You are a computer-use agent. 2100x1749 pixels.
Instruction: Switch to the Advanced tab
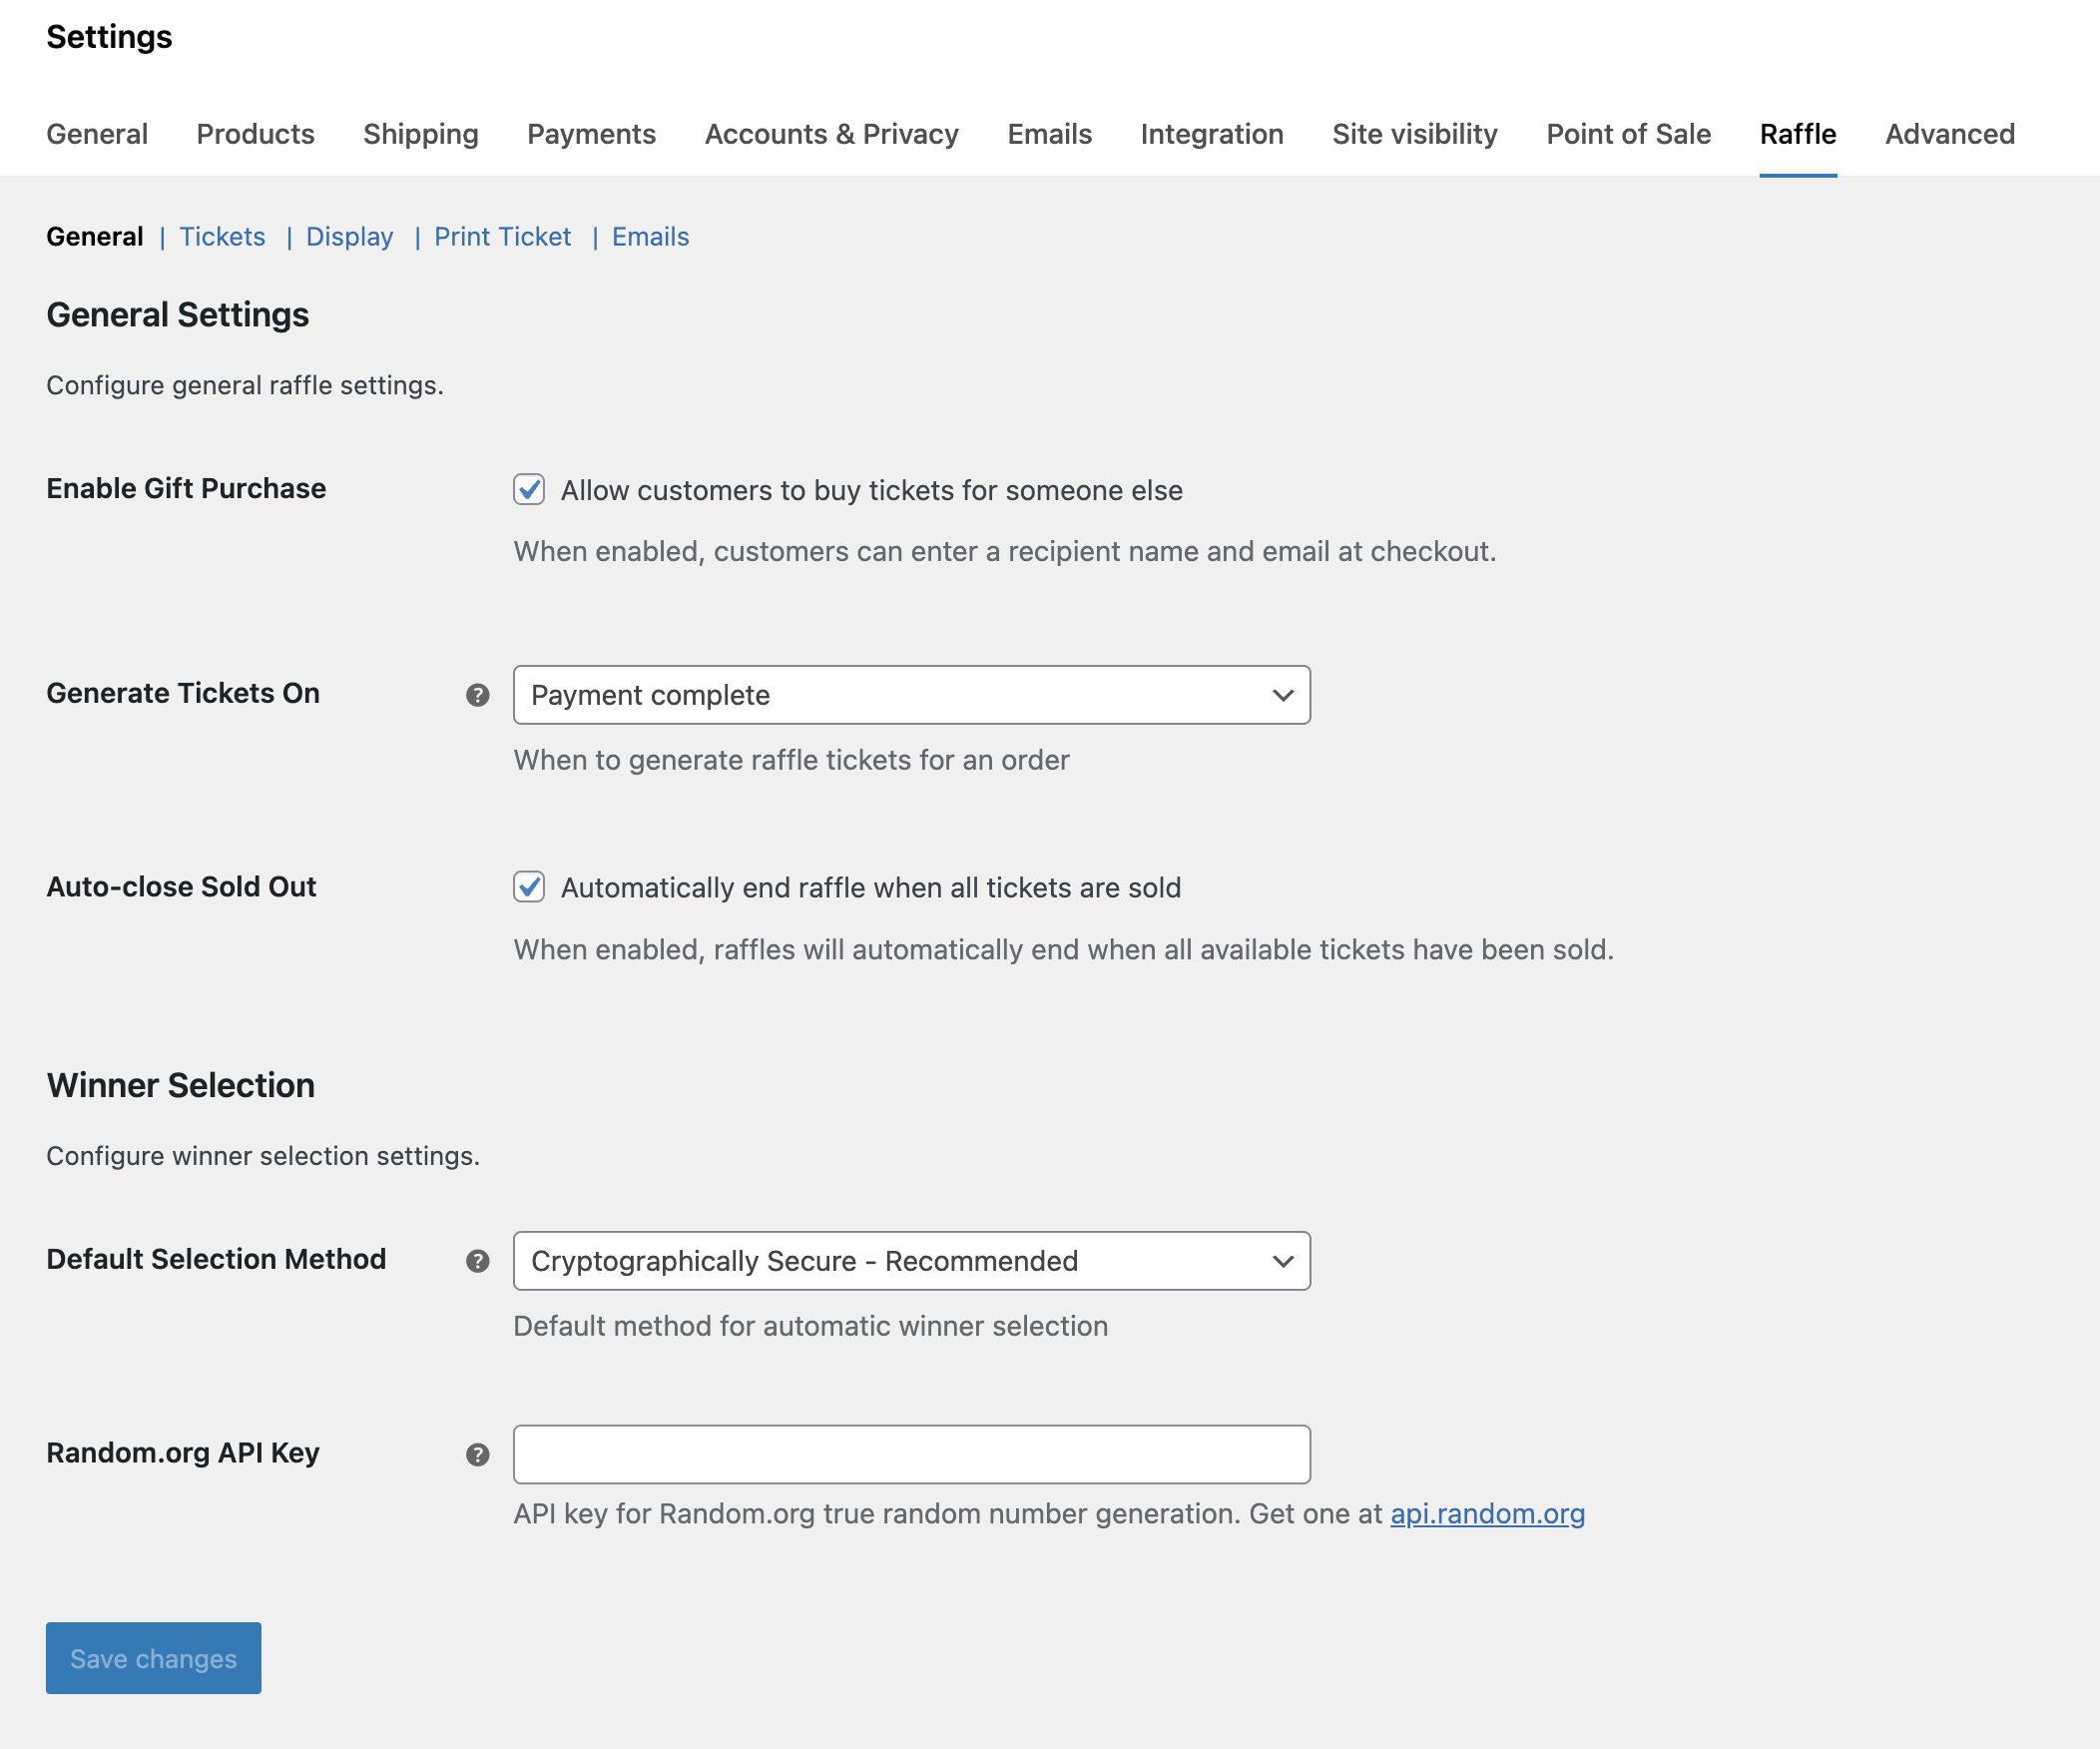[x=1949, y=134]
